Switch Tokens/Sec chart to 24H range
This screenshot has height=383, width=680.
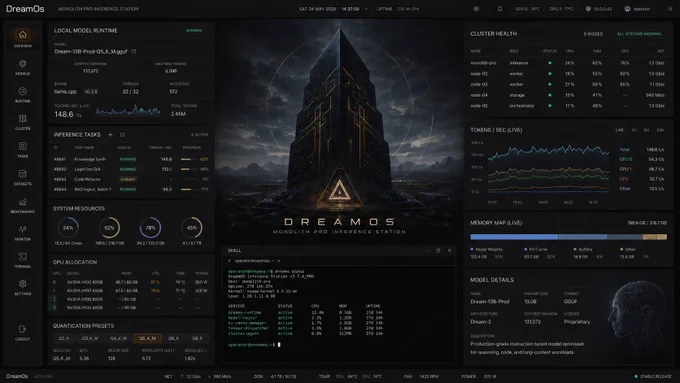point(660,130)
